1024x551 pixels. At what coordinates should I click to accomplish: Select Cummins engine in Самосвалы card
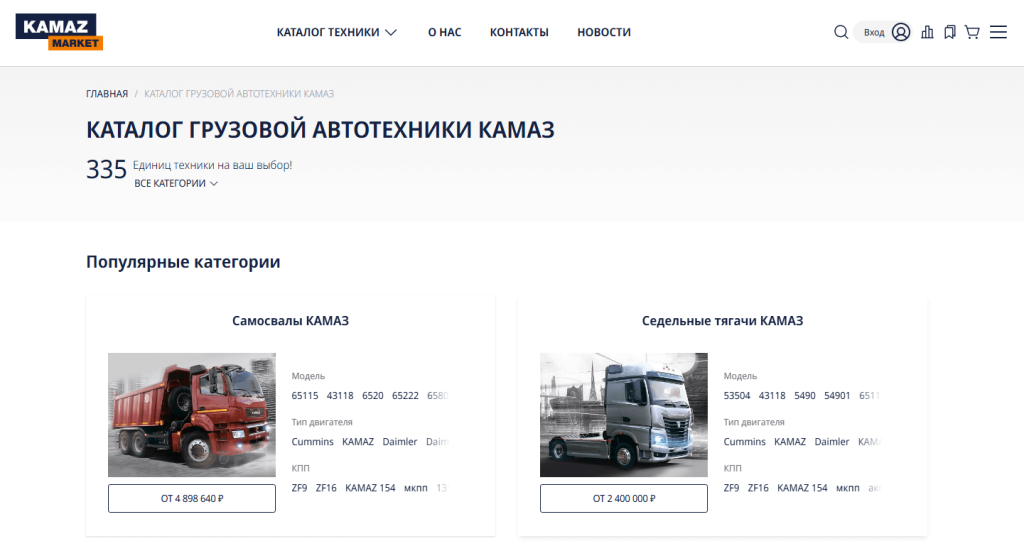313,442
